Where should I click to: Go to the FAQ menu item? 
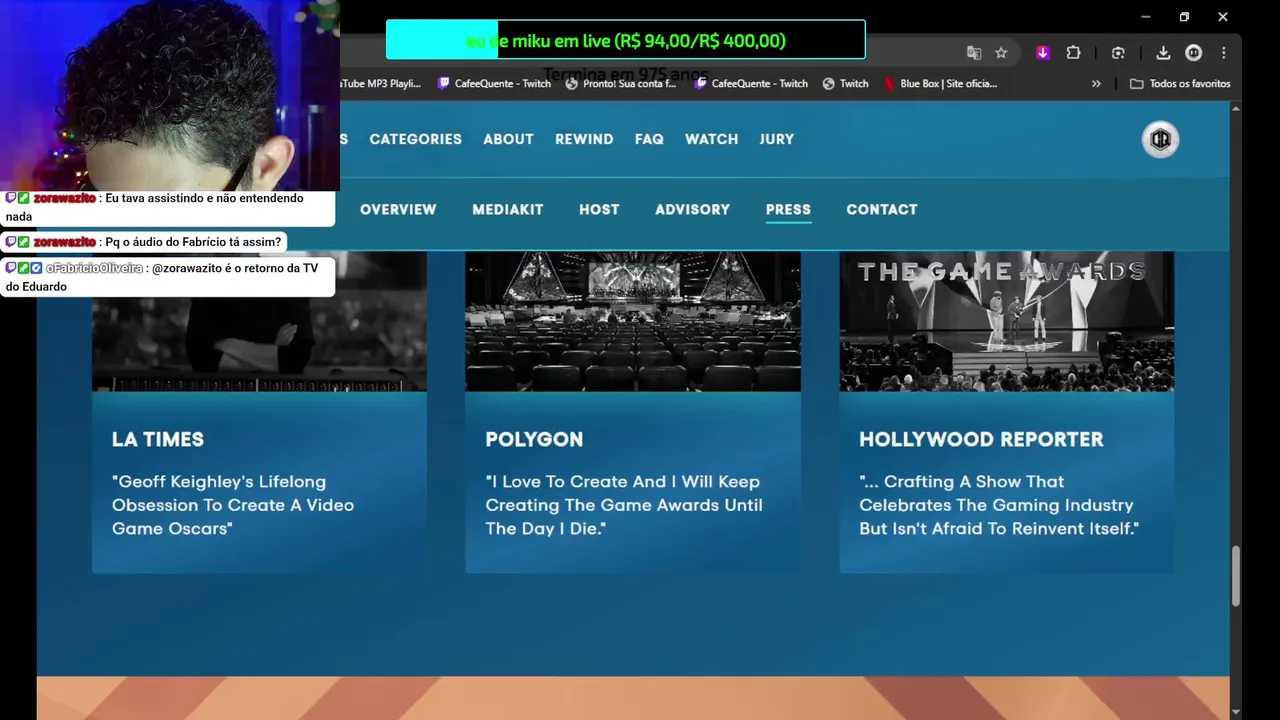point(649,139)
